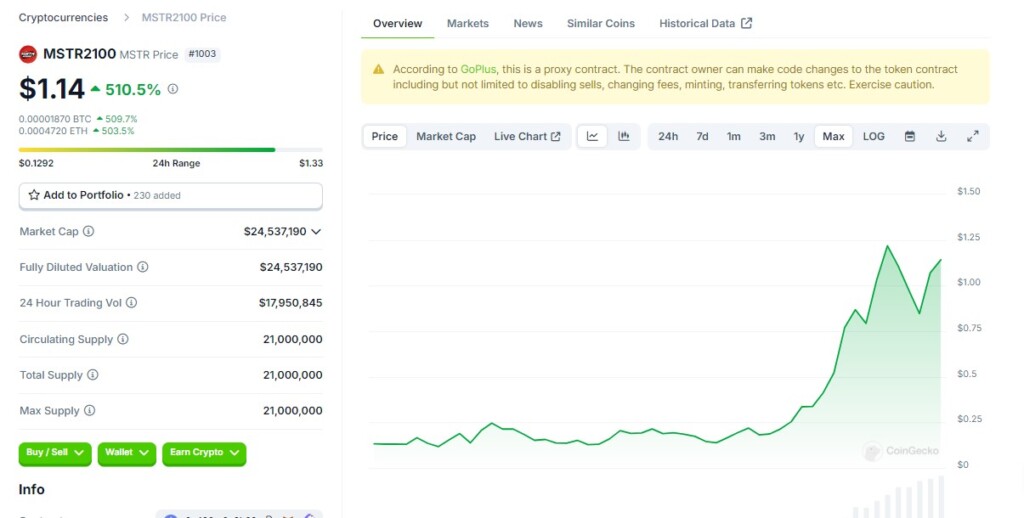The height and width of the screenshot is (518, 1024).
Task: Click the download chart data icon
Action: pyautogui.click(x=941, y=137)
